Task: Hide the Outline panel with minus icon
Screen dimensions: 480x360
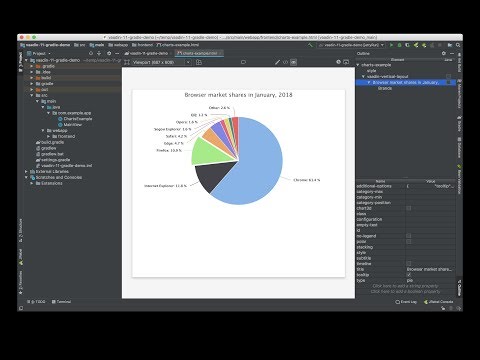Action: click(452, 53)
